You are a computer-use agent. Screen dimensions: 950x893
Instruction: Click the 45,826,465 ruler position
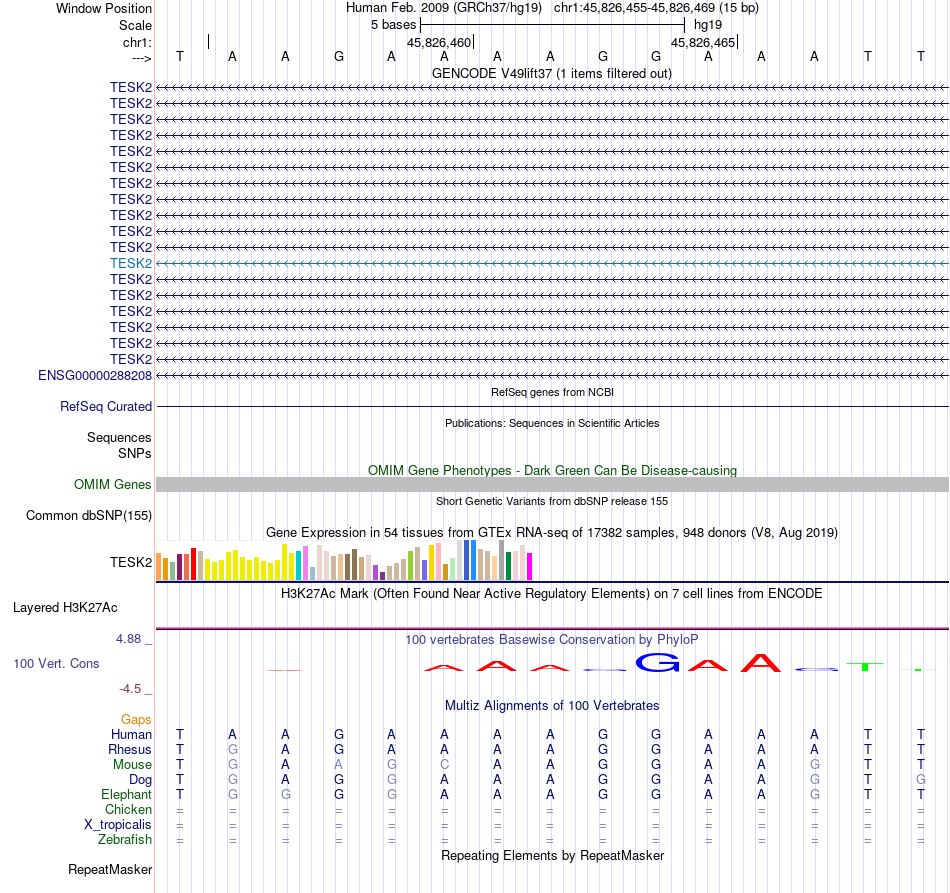click(703, 42)
